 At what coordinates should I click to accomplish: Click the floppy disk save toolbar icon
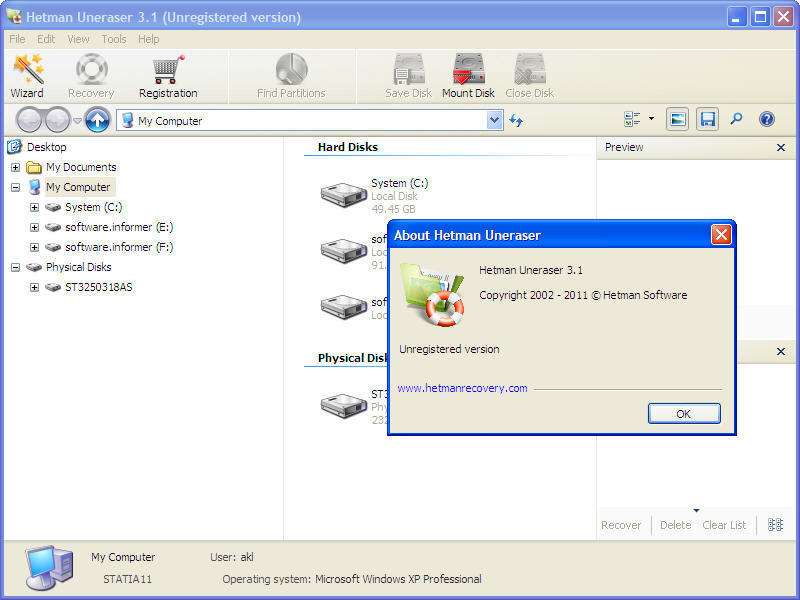[x=708, y=118]
